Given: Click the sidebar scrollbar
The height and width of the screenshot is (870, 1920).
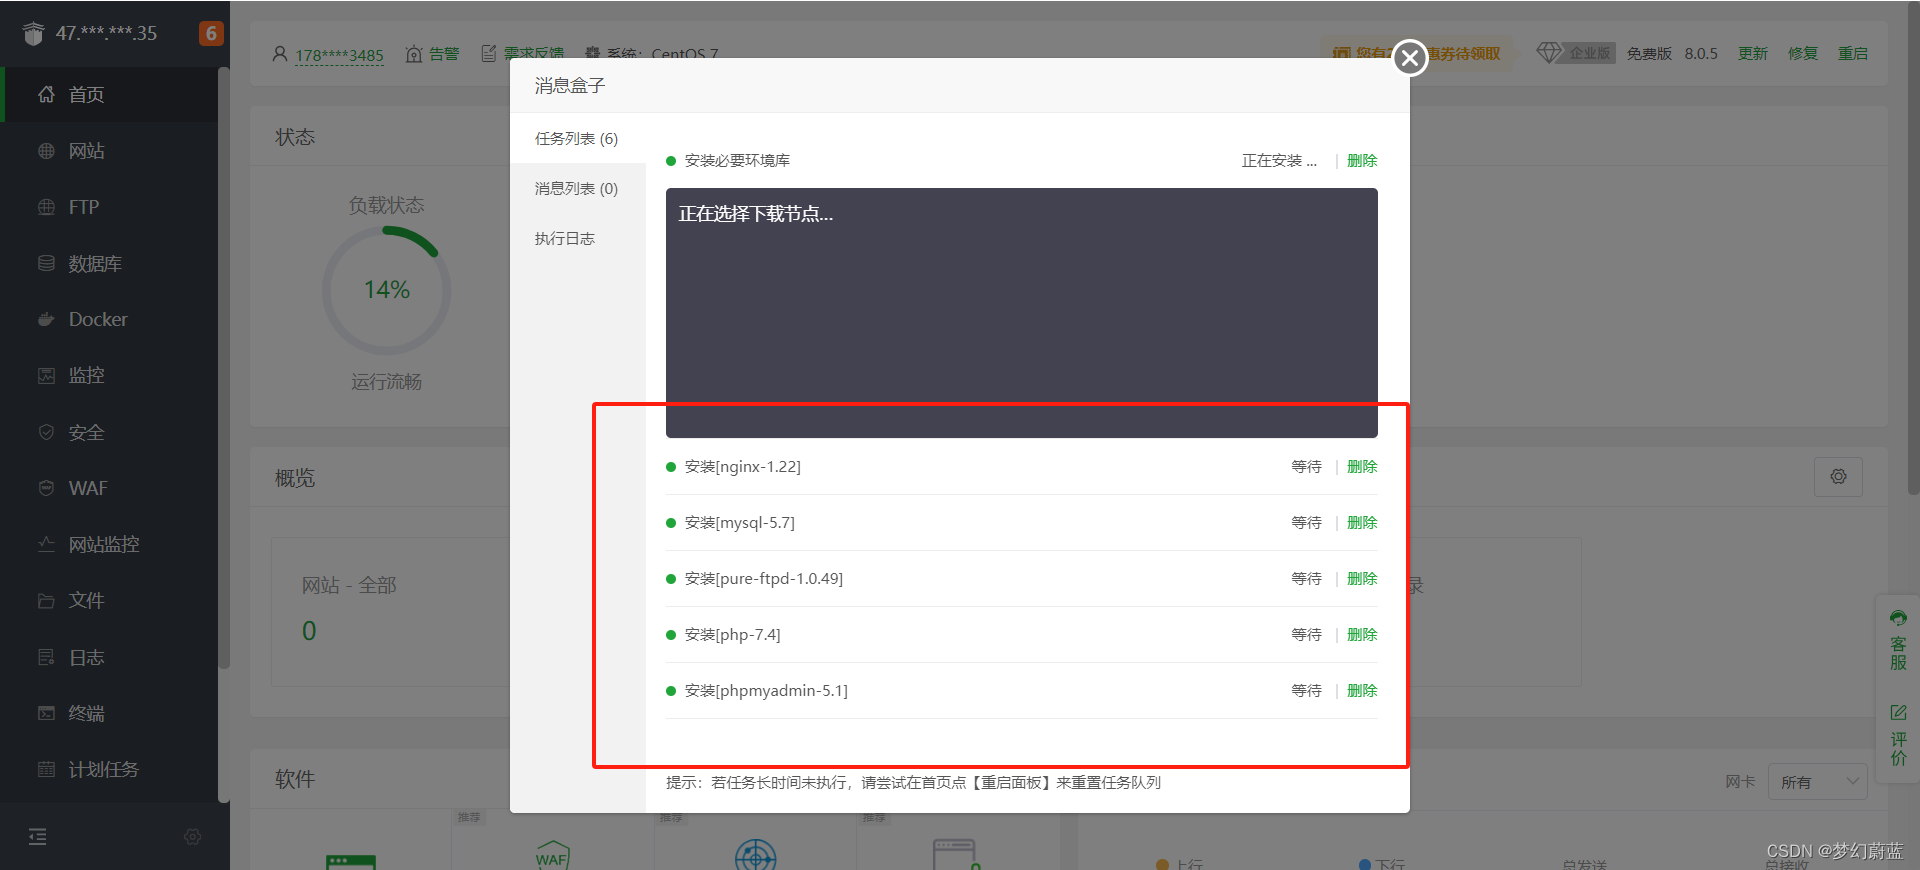Looking at the screenshot, I should (x=224, y=367).
